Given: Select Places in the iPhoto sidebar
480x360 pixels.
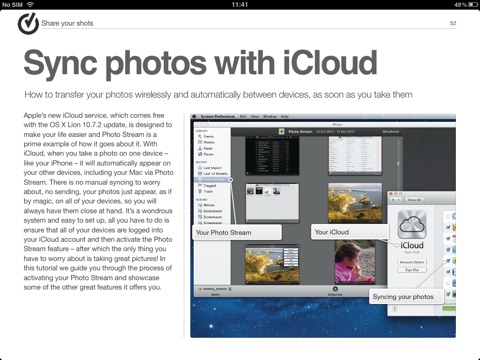Looking at the screenshot, I should click(206, 154).
